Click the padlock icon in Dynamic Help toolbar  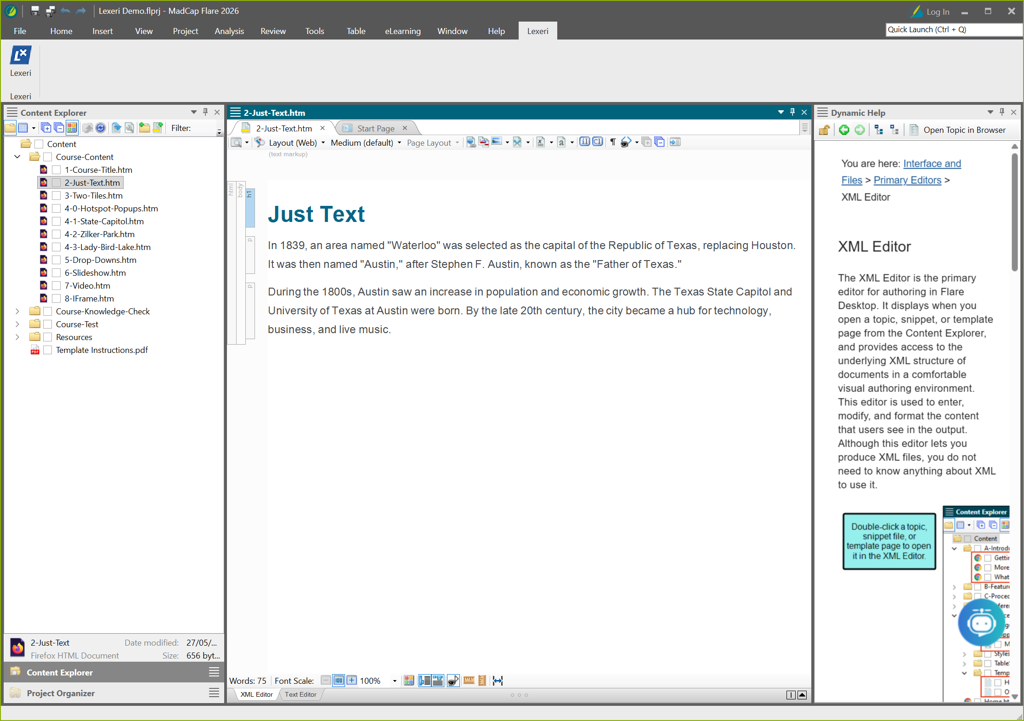coord(824,130)
